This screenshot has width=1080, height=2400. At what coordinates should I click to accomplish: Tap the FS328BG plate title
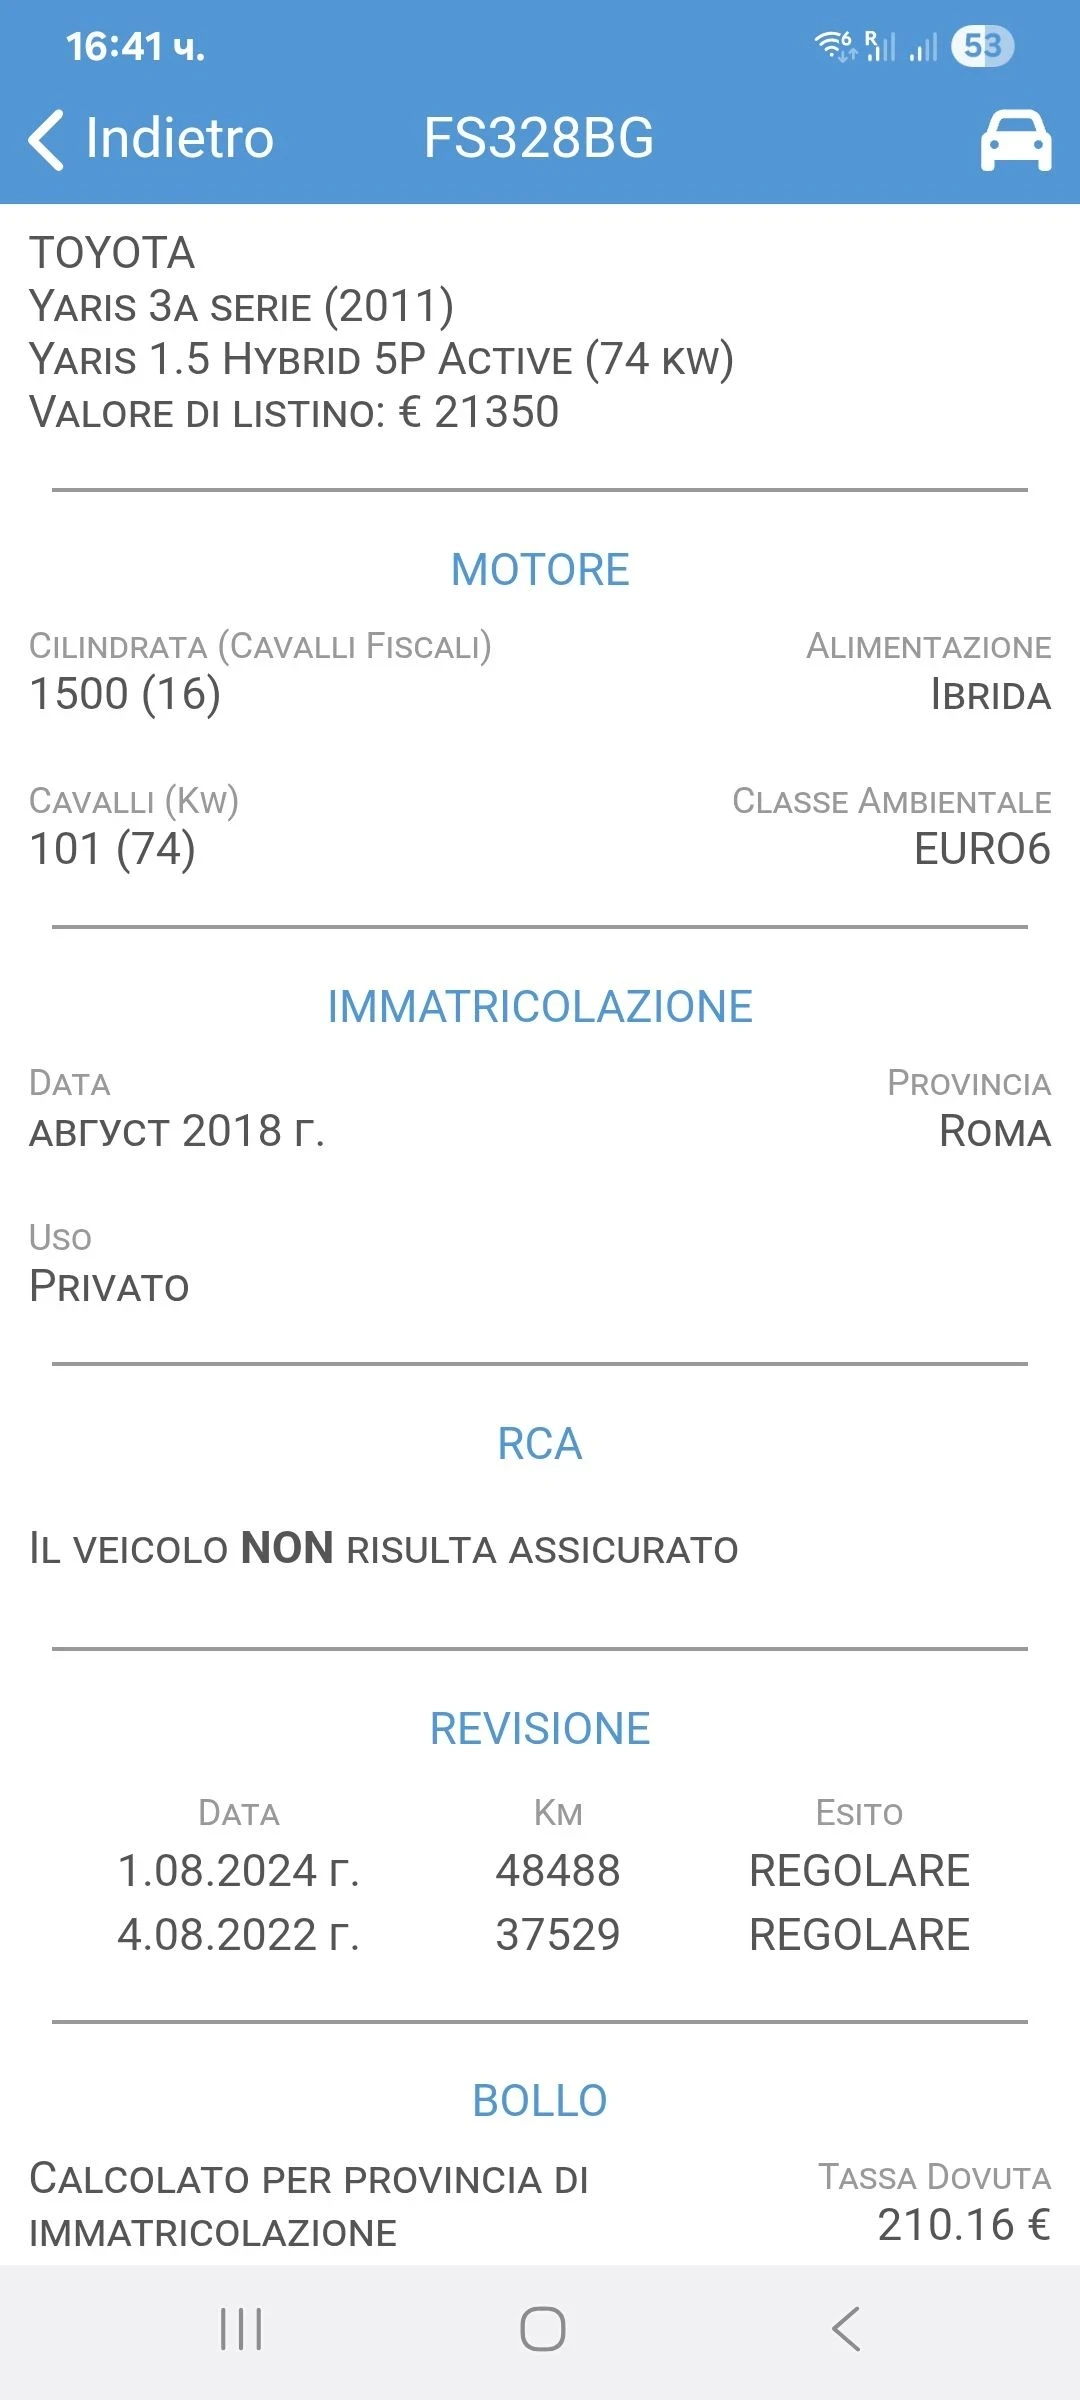tap(538, 138)
